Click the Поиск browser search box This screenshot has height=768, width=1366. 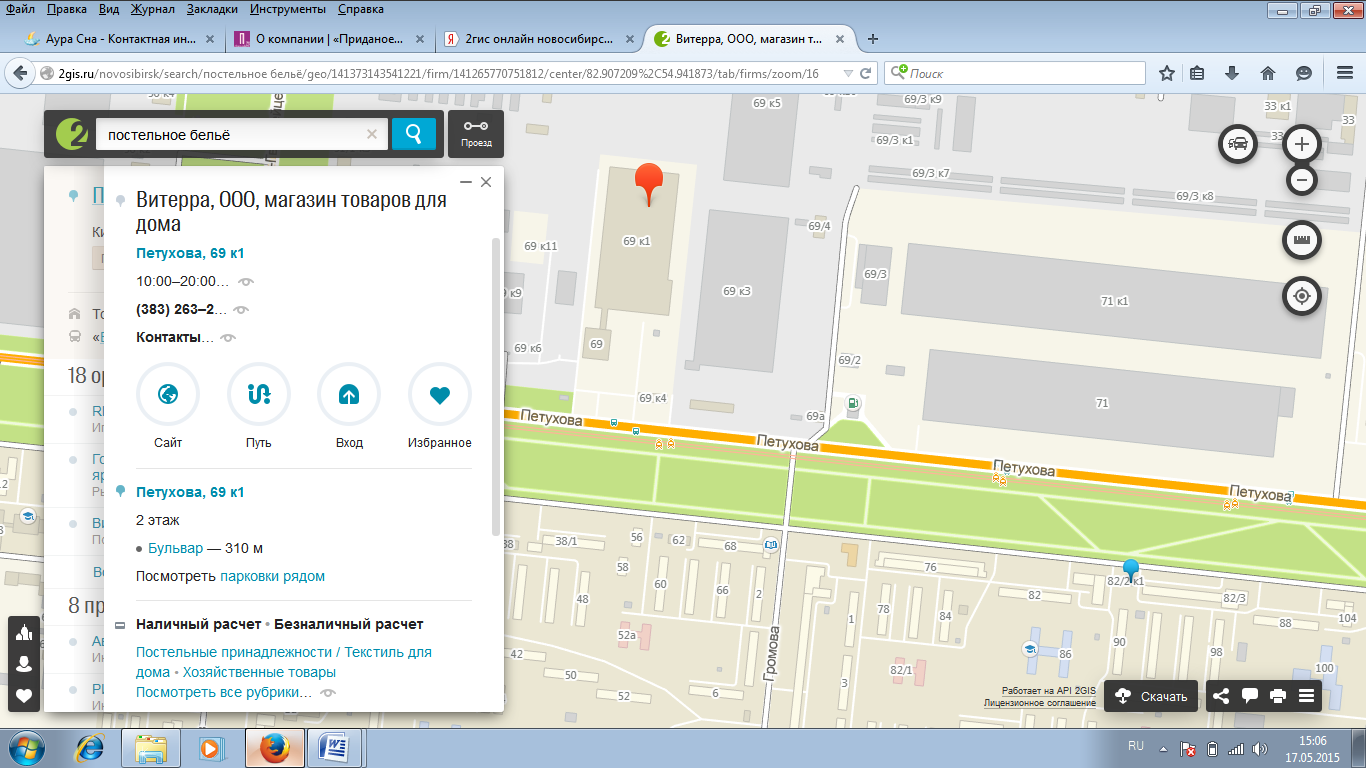point(1015,73)
